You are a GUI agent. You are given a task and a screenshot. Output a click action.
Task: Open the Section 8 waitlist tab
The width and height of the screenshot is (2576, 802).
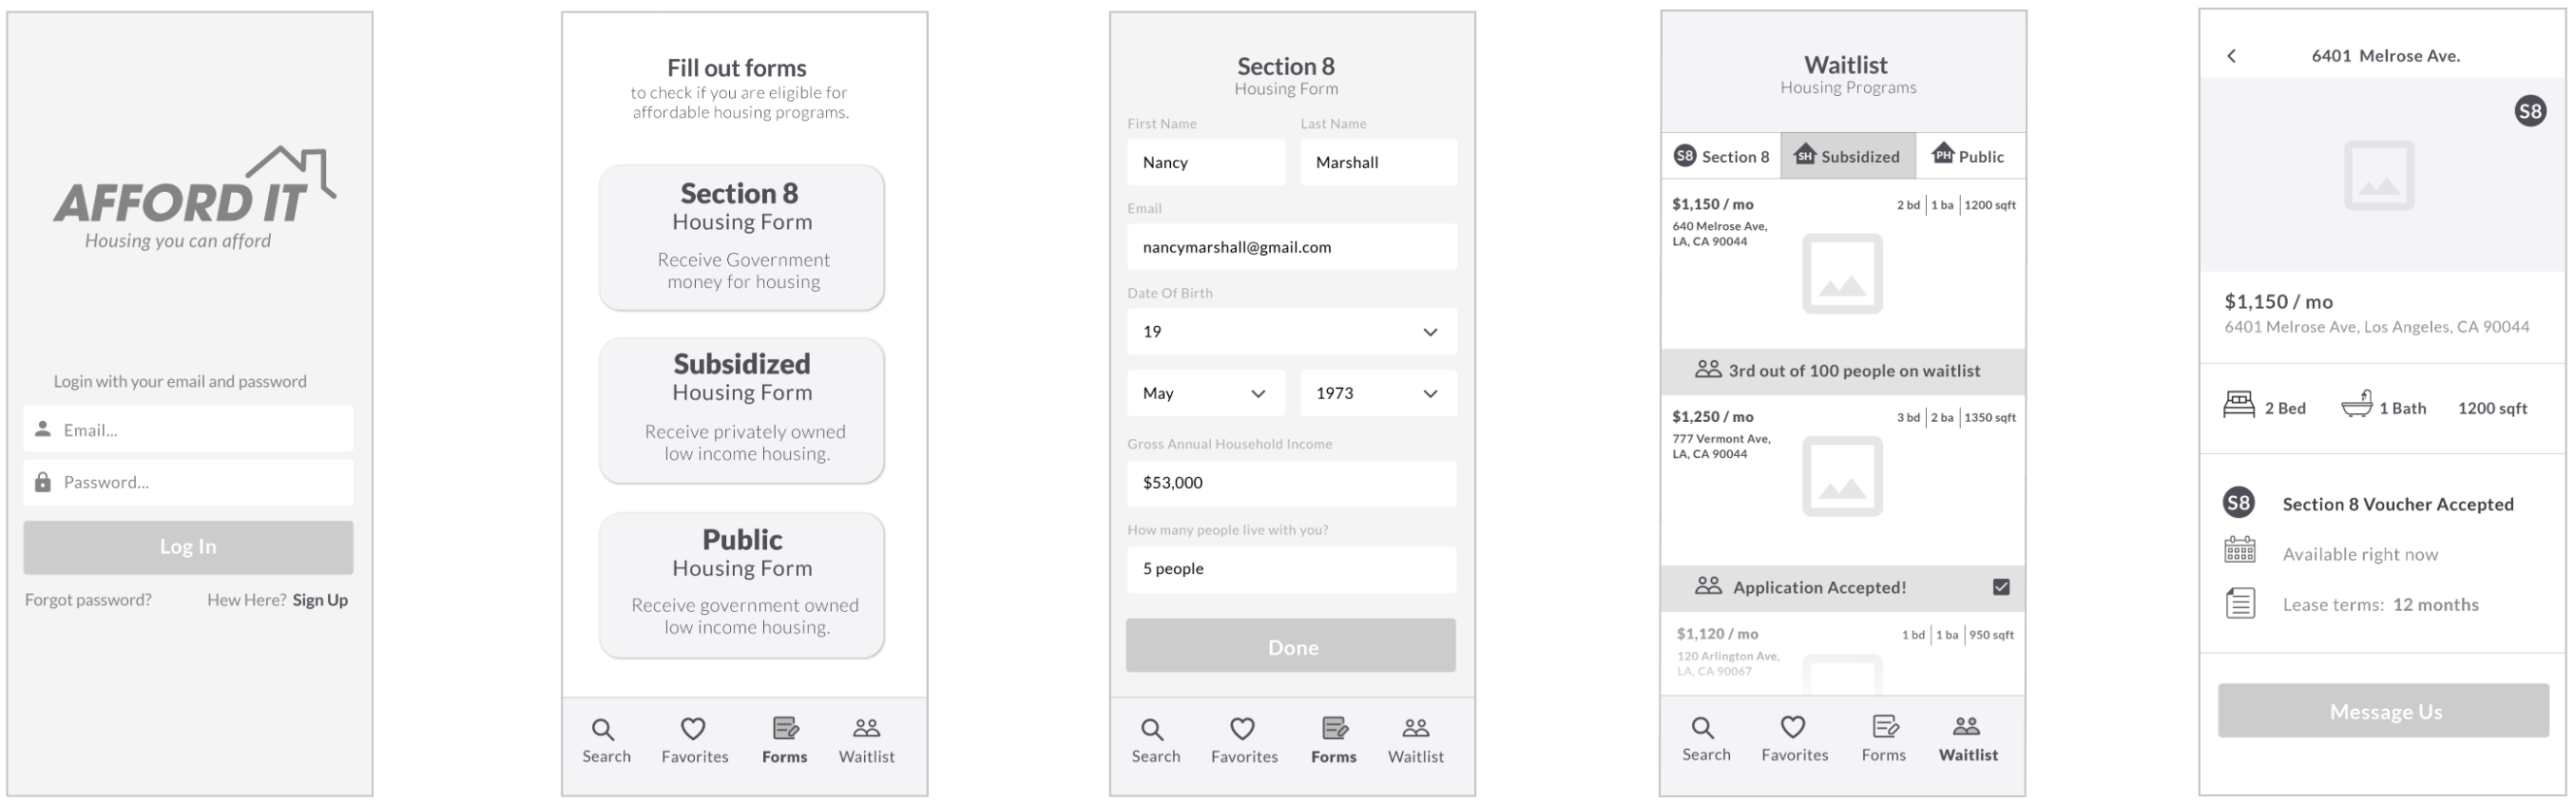pos(1721,157)
